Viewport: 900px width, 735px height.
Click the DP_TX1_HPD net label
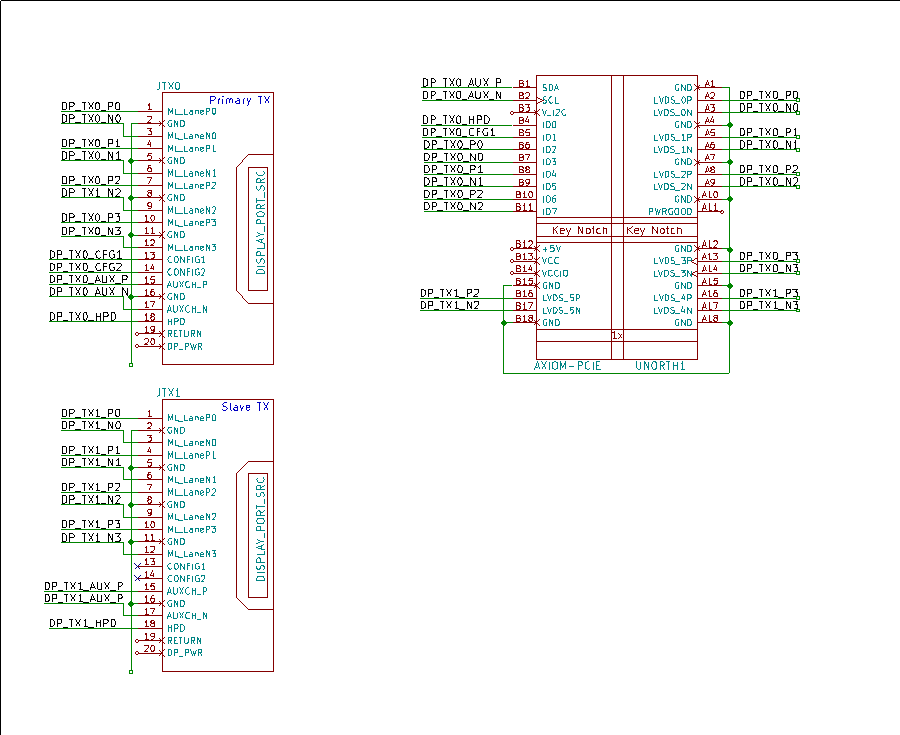(x=83, y=623)
